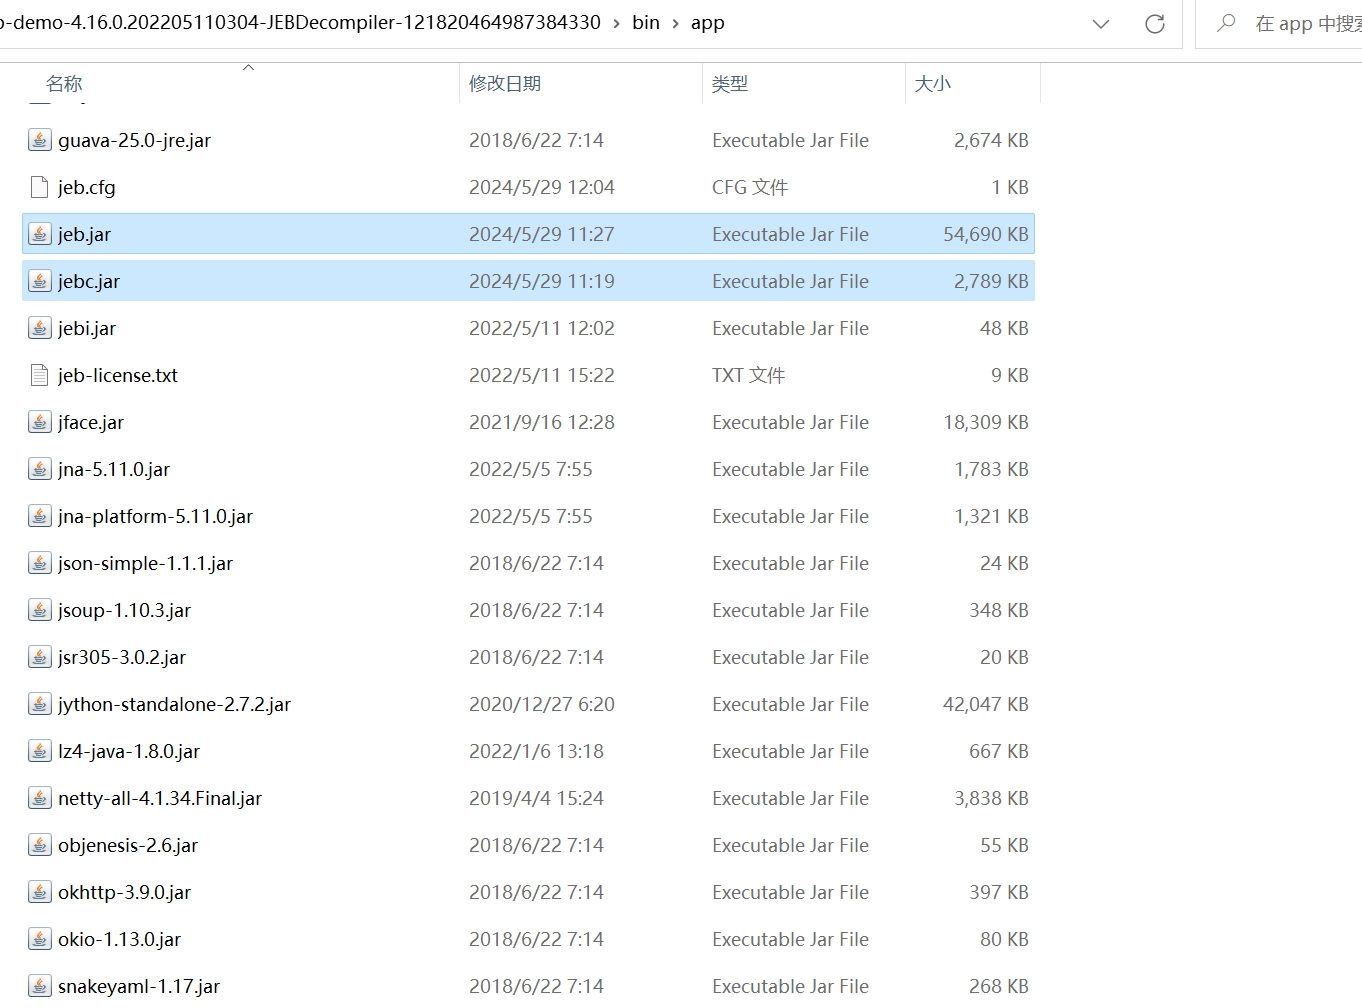This screenshot has height=1008, width=1362.
Task: Click the refresh icon in address bar
Action: click(1154, 24)
